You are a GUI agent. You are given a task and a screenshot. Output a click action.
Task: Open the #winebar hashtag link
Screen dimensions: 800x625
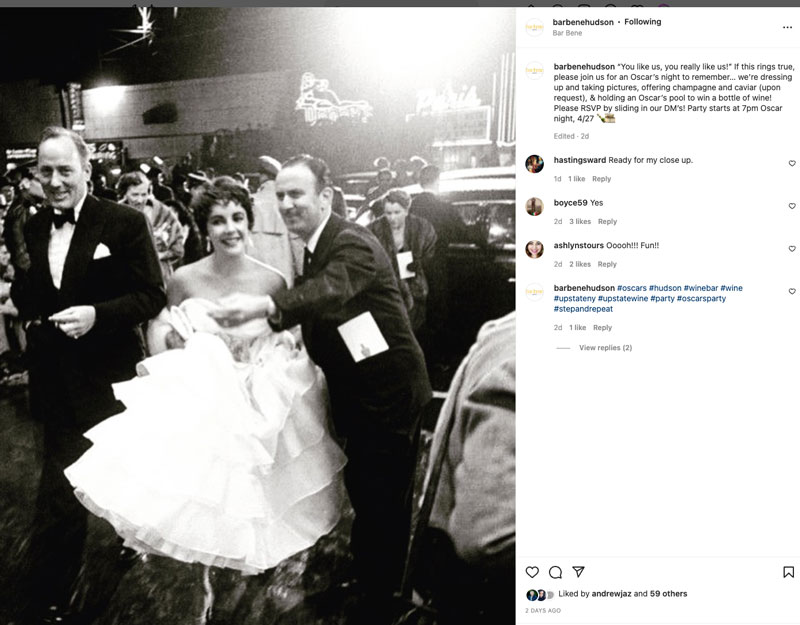click(701, 288)
